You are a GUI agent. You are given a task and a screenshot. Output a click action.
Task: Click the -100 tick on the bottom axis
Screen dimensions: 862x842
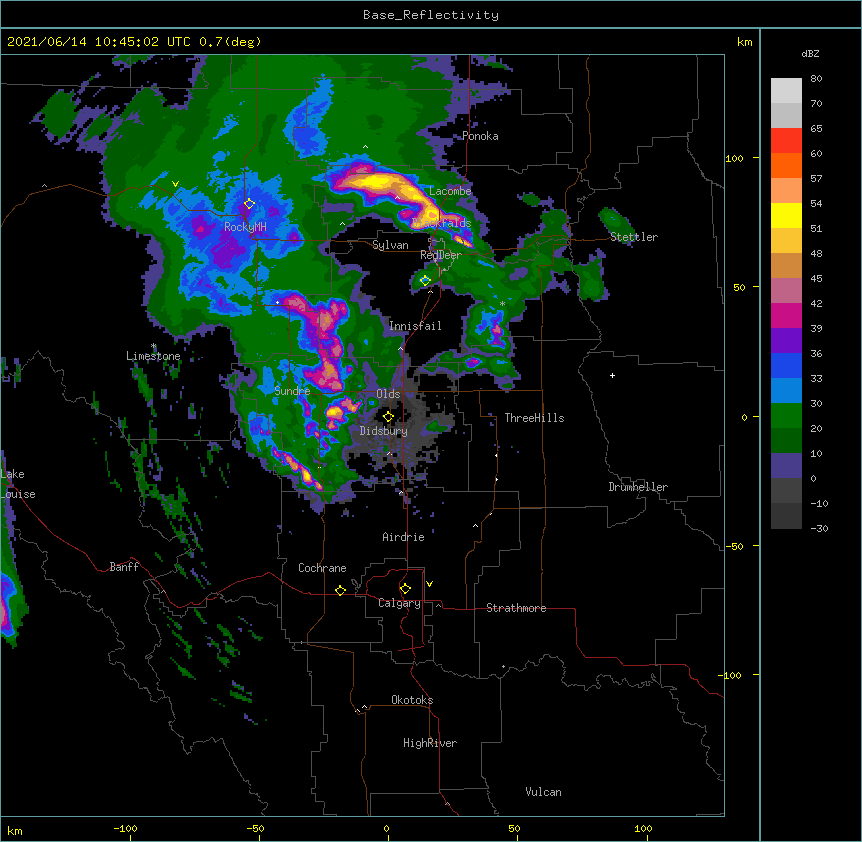(x=125, y=828)
